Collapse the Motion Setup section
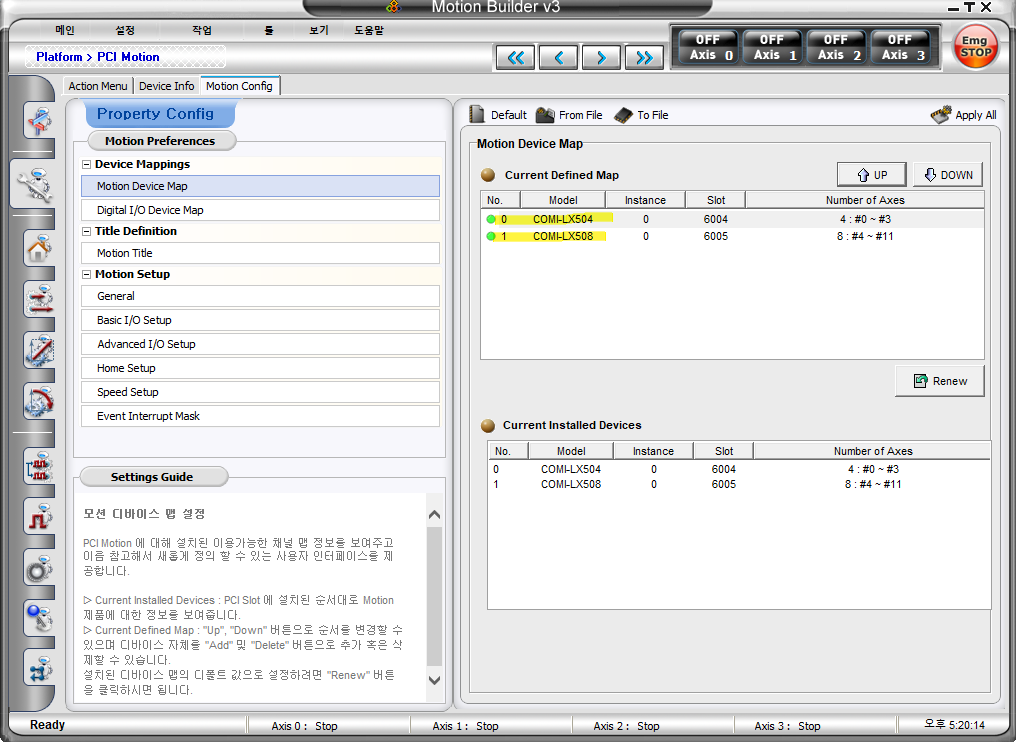The width and height of the screenshot is (1016, 742). (x=87, y=274)
